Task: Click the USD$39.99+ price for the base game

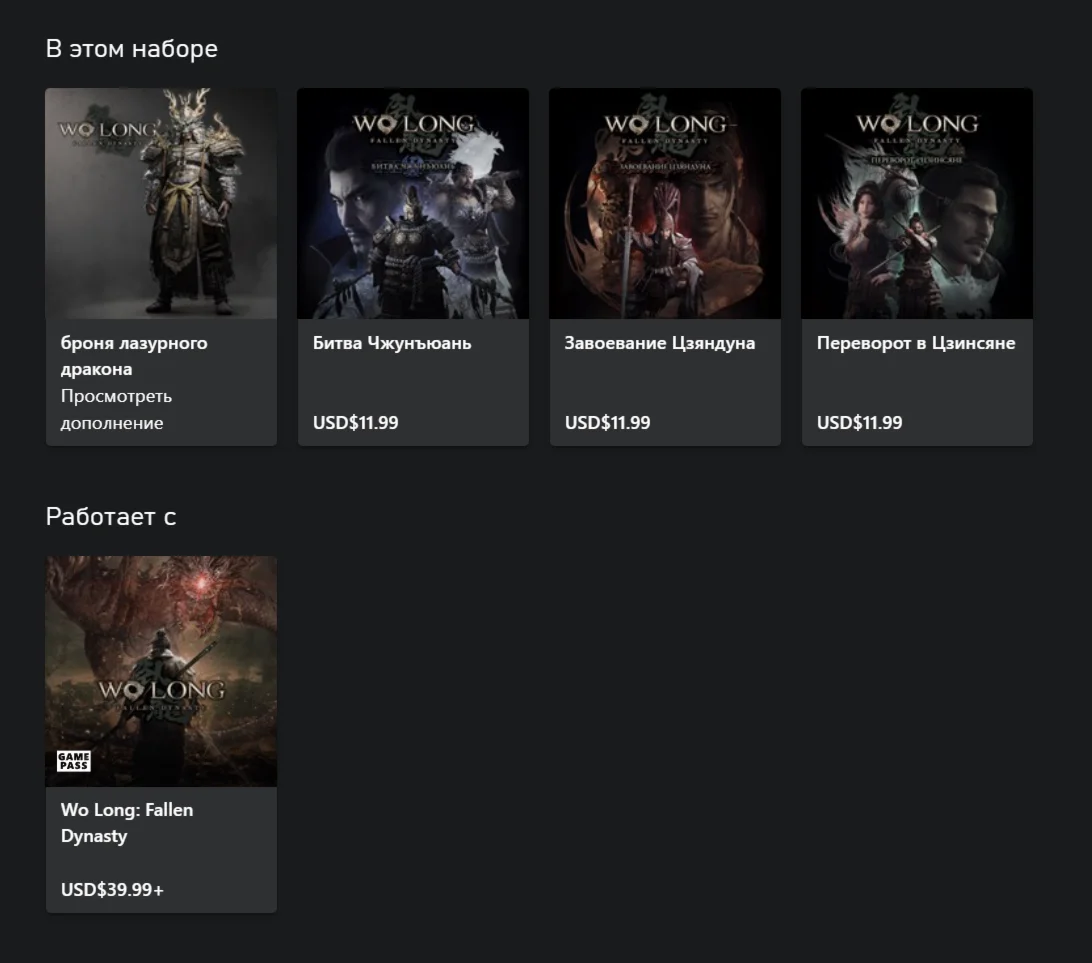Action: click(112, 889)
